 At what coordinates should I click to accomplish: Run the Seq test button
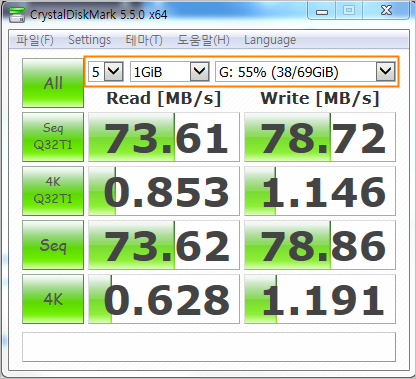coord(53,245)
